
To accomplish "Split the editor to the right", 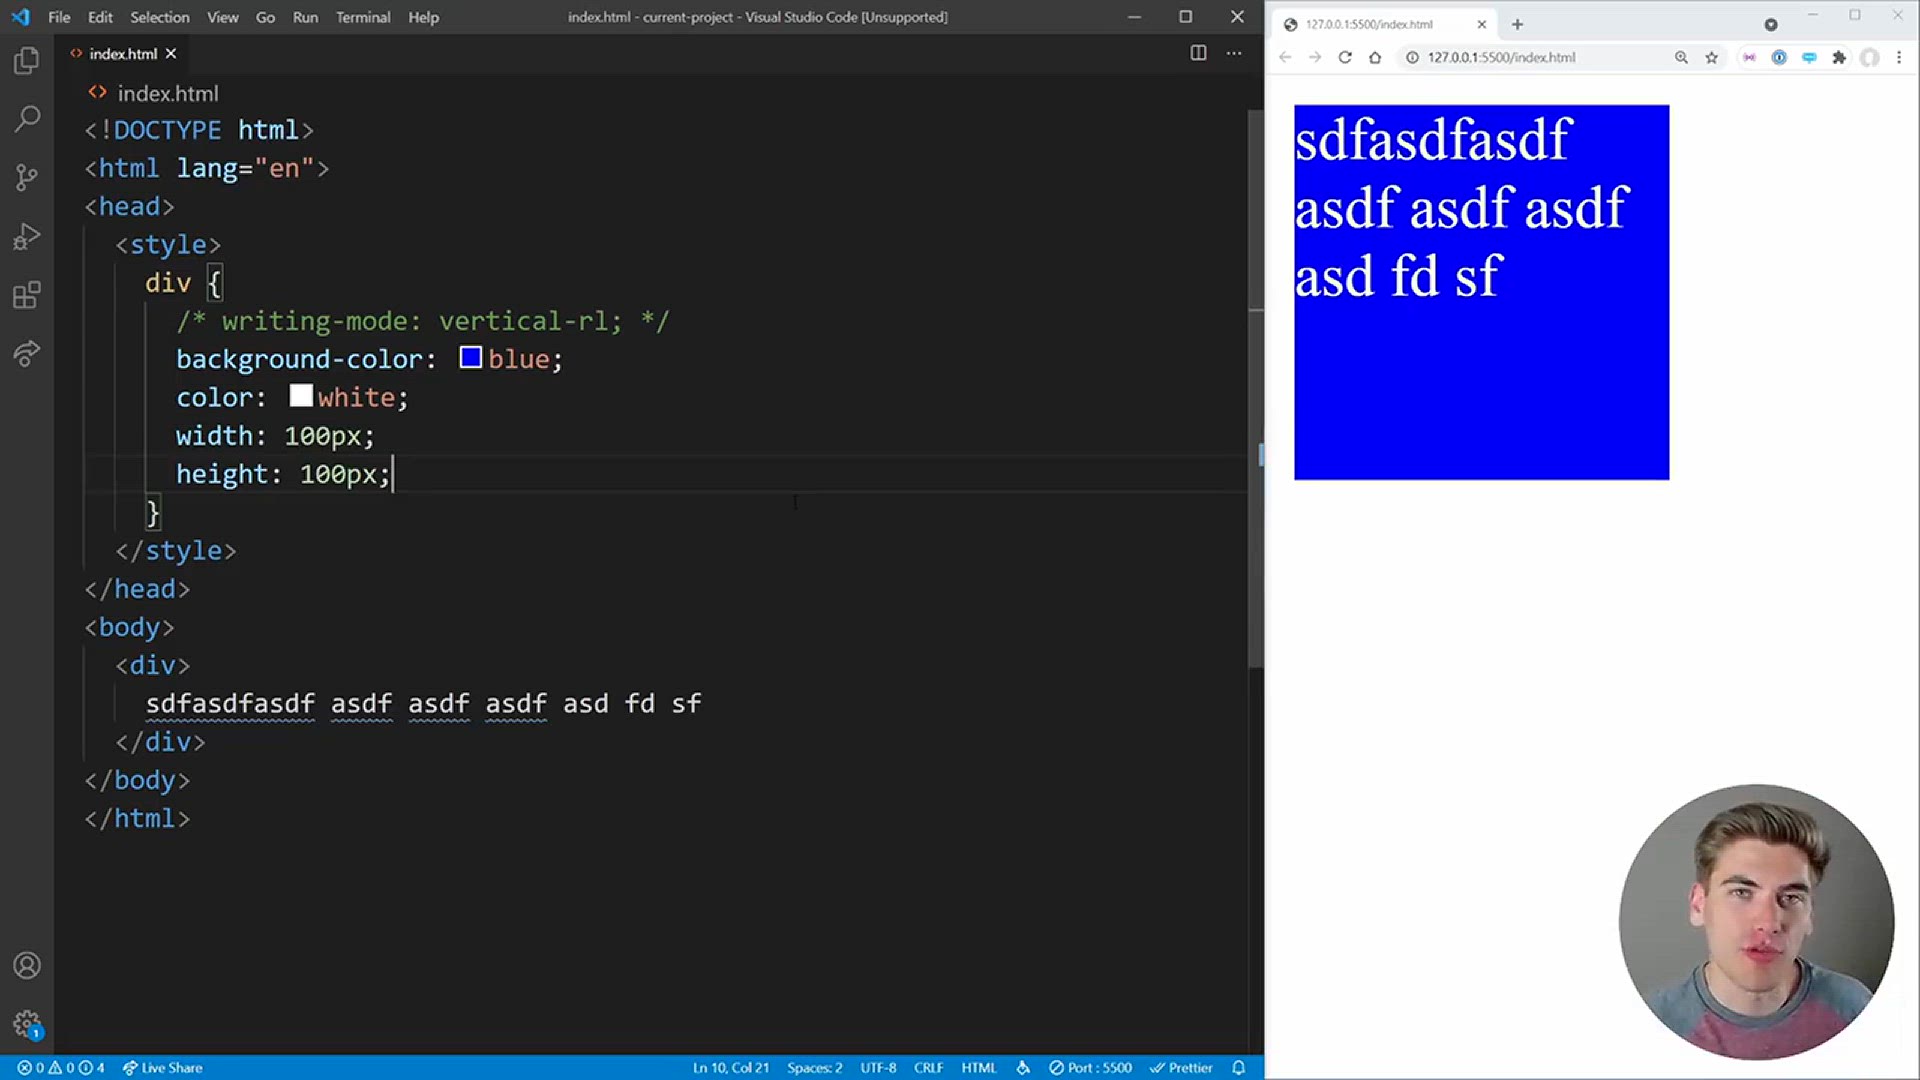I will tap(1198, 53).
